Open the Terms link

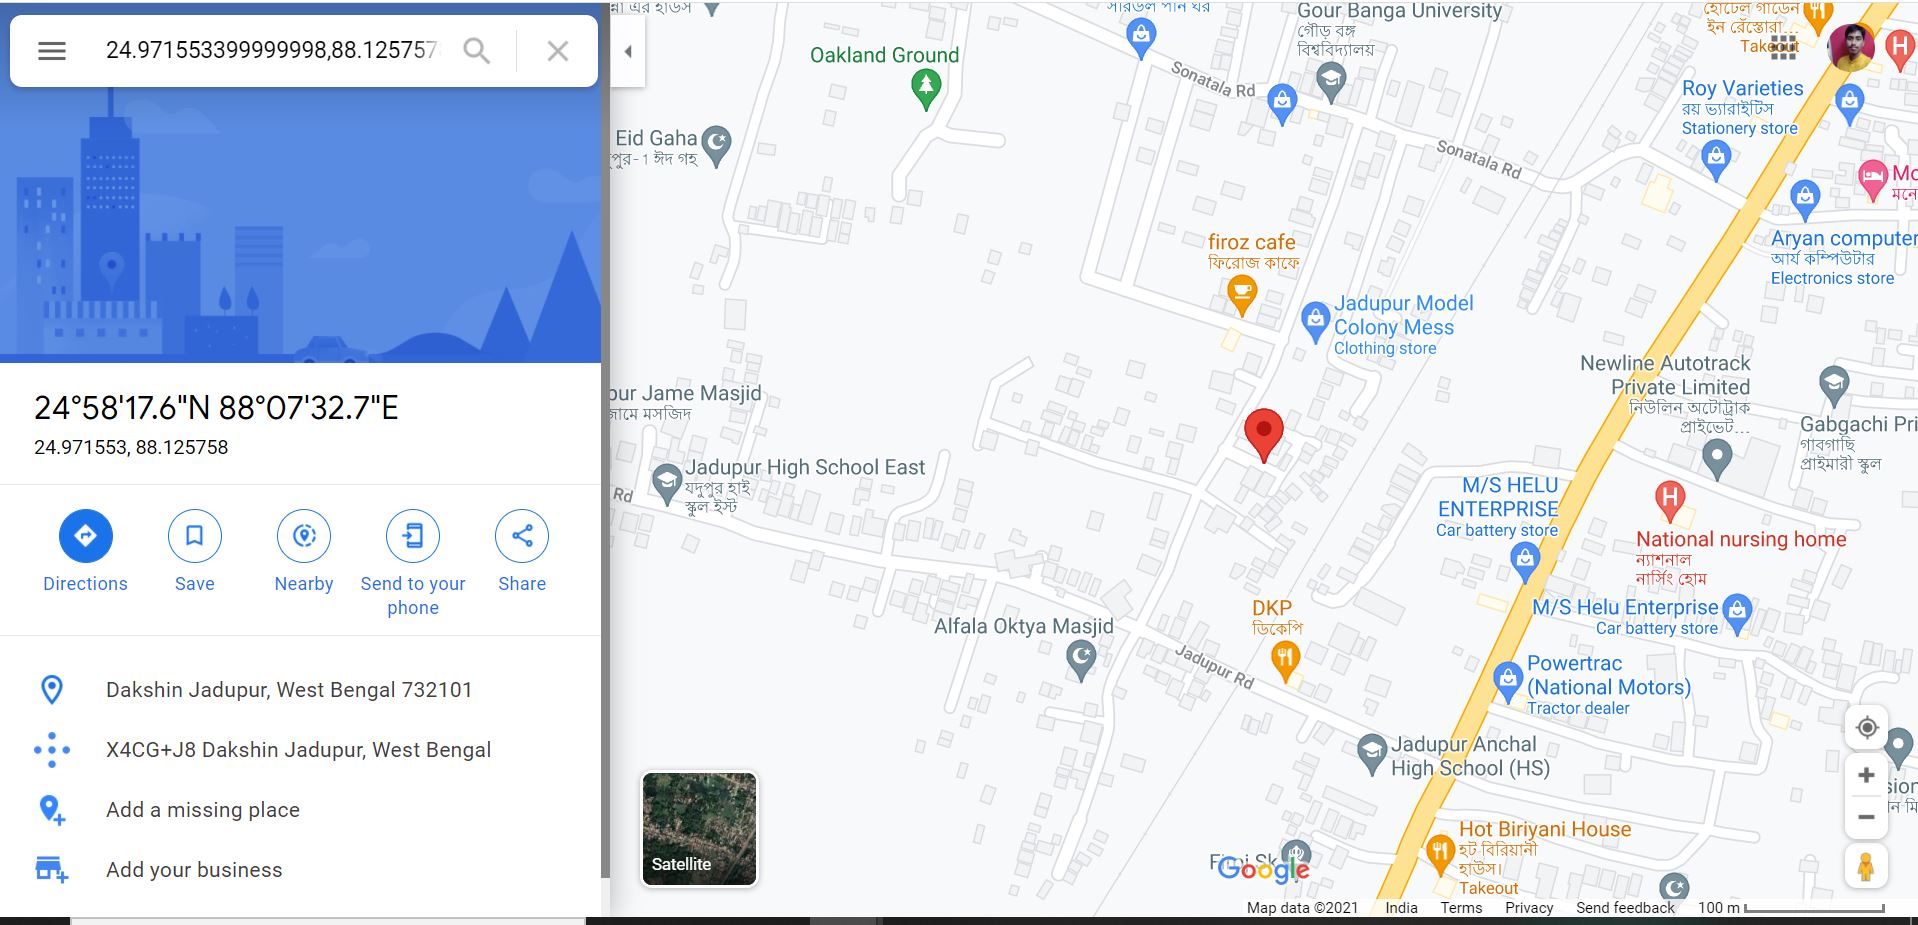click(1461, 908)
